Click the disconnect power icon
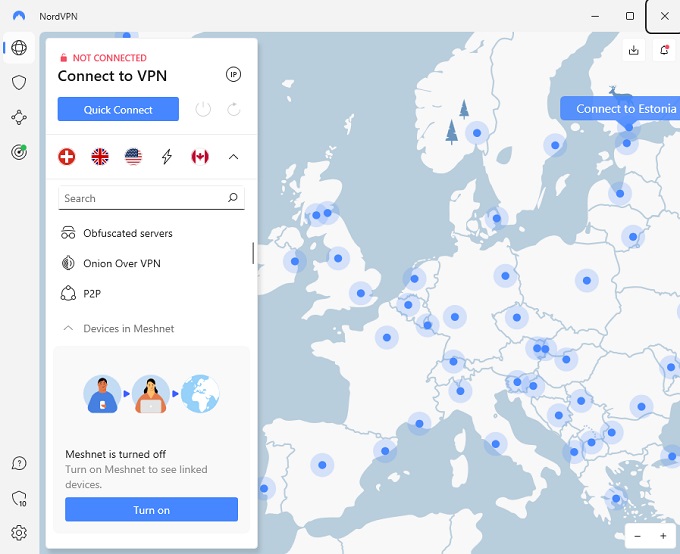Screen dimensions: 680x554 203,109
